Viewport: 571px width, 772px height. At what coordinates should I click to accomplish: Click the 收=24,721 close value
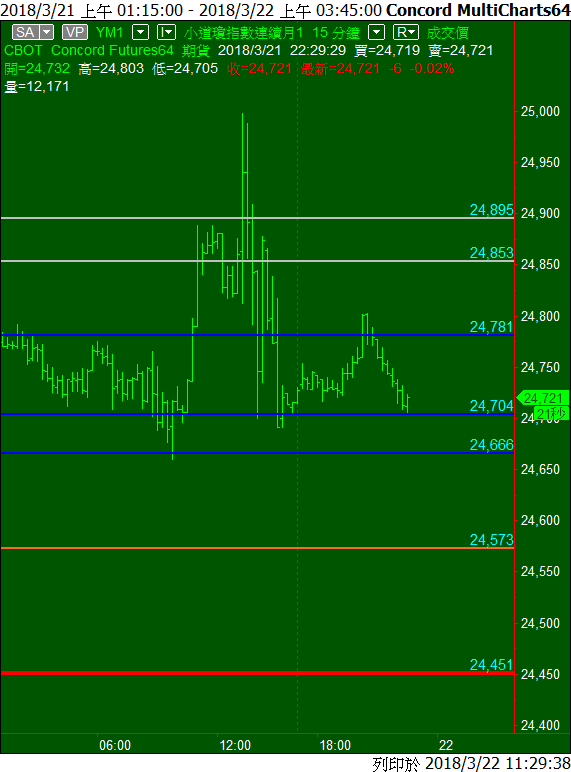pyautogui.click(x=259, y=68)
